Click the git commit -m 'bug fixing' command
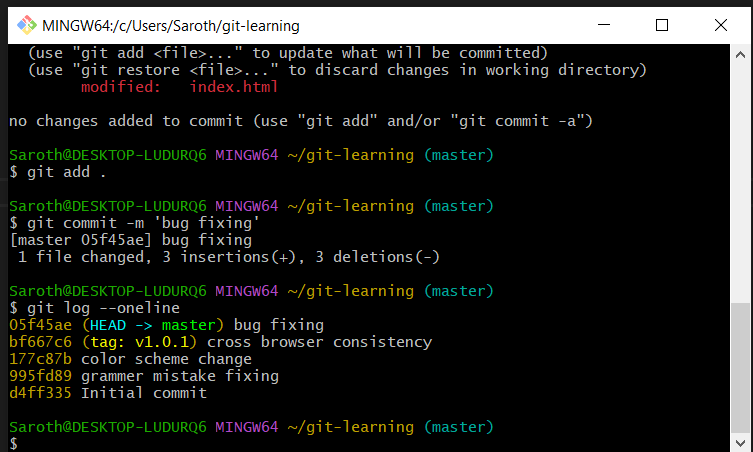753x452 pixels. point(134,223)
